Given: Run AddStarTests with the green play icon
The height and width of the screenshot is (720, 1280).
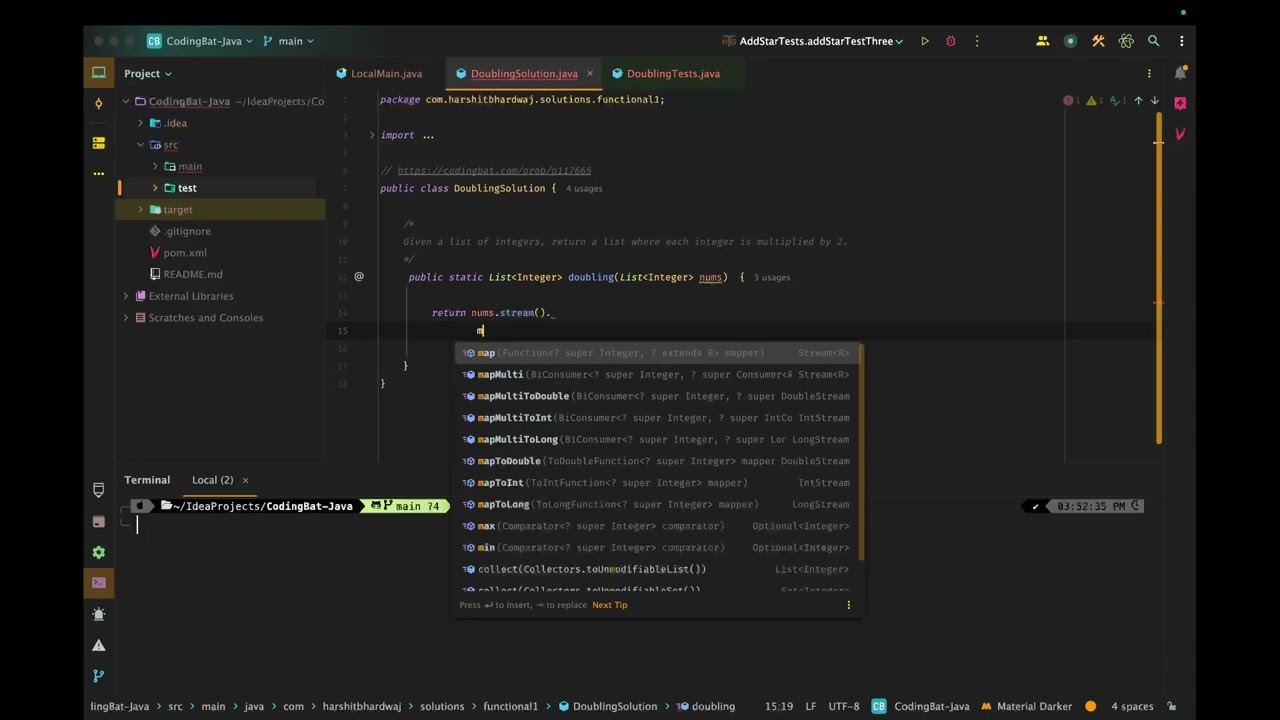Looking at the screenshot, I should coord(925,41).
